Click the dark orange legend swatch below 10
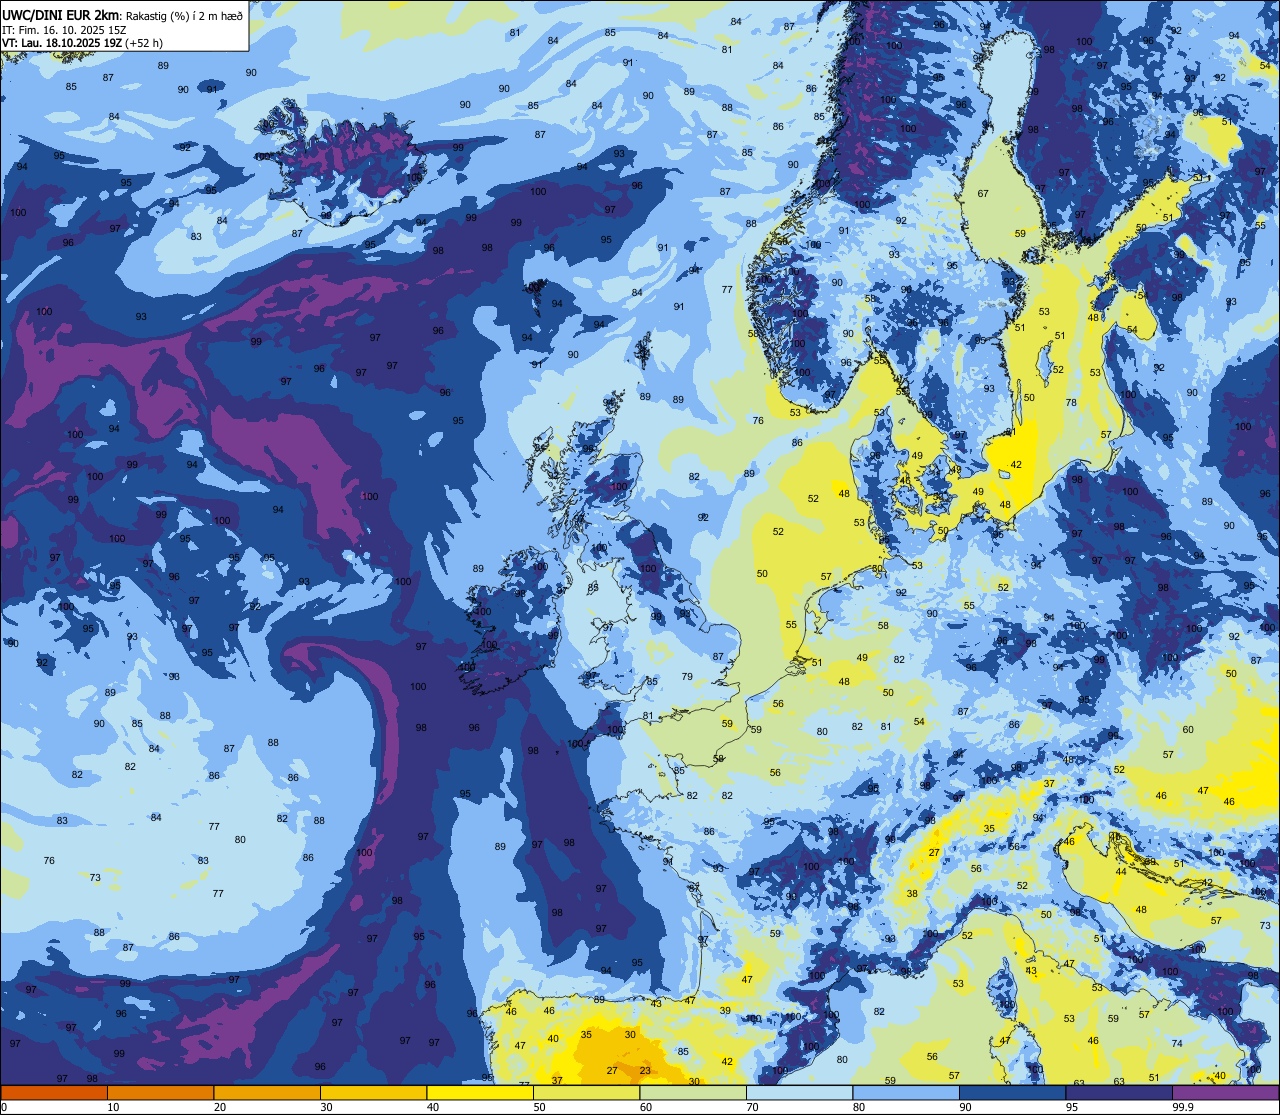The image size is (1280, 1115). (x=54, y=1092)
